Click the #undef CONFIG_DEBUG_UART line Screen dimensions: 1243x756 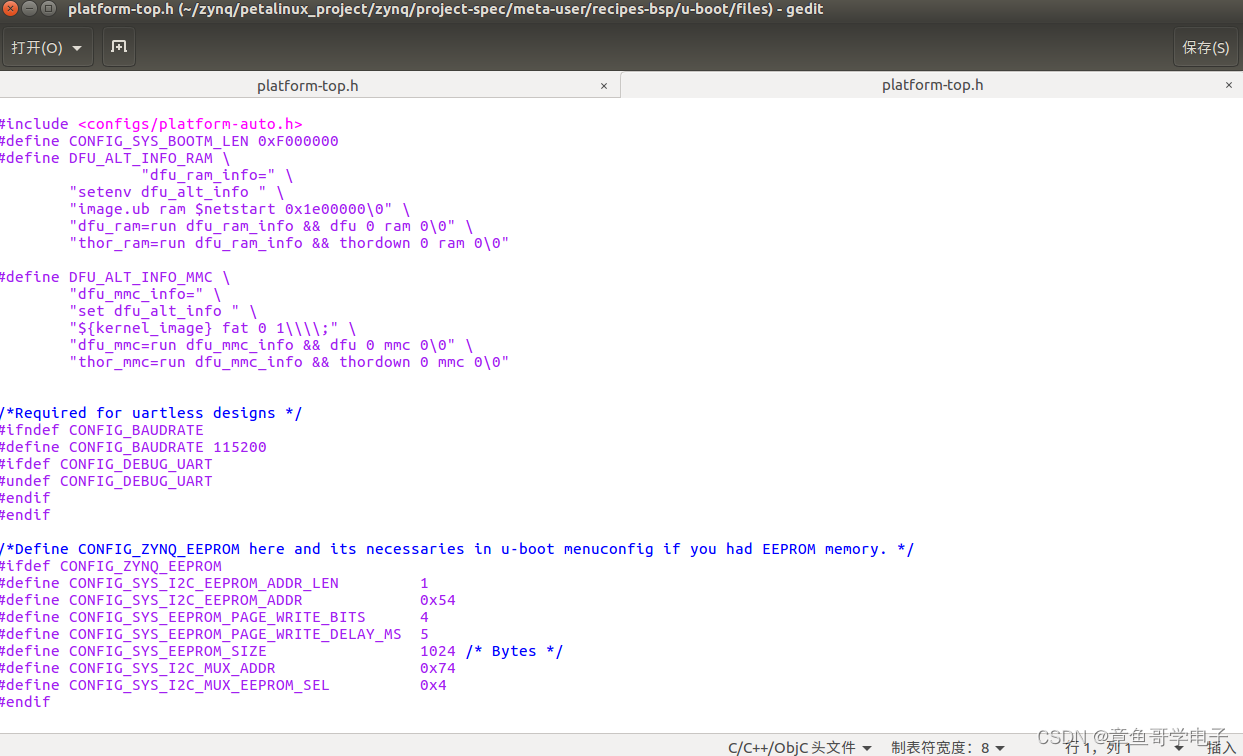click(106, 481)
